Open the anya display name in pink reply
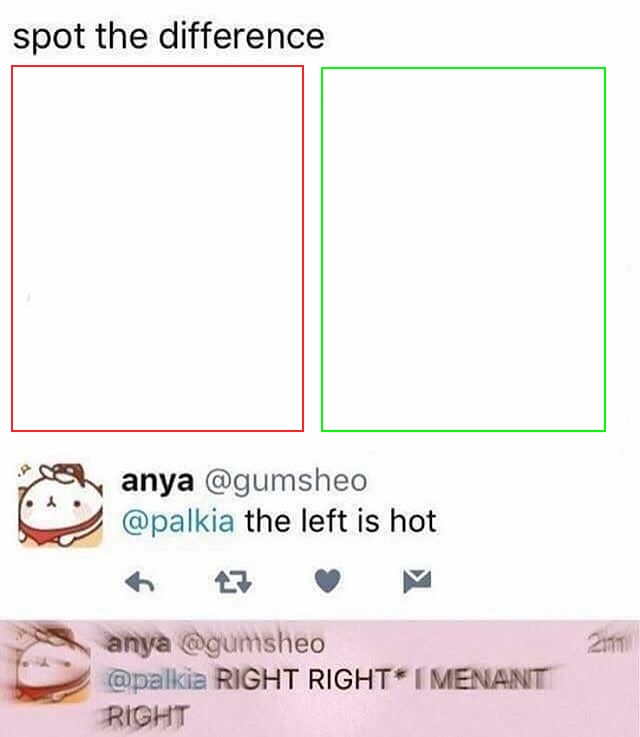640x737 pixels. (x=138, y=643)
